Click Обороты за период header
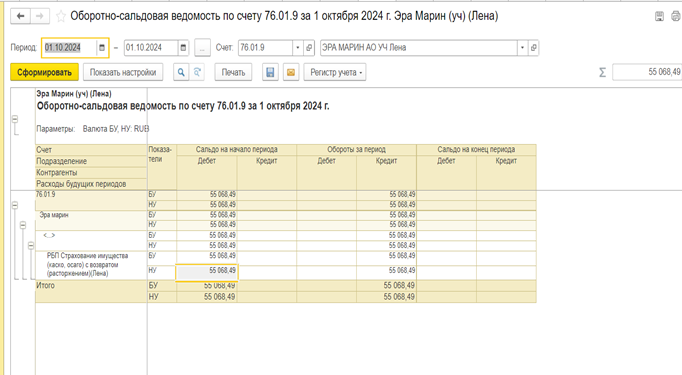Viewport: 682px width, 375px height. coord(357,150)
